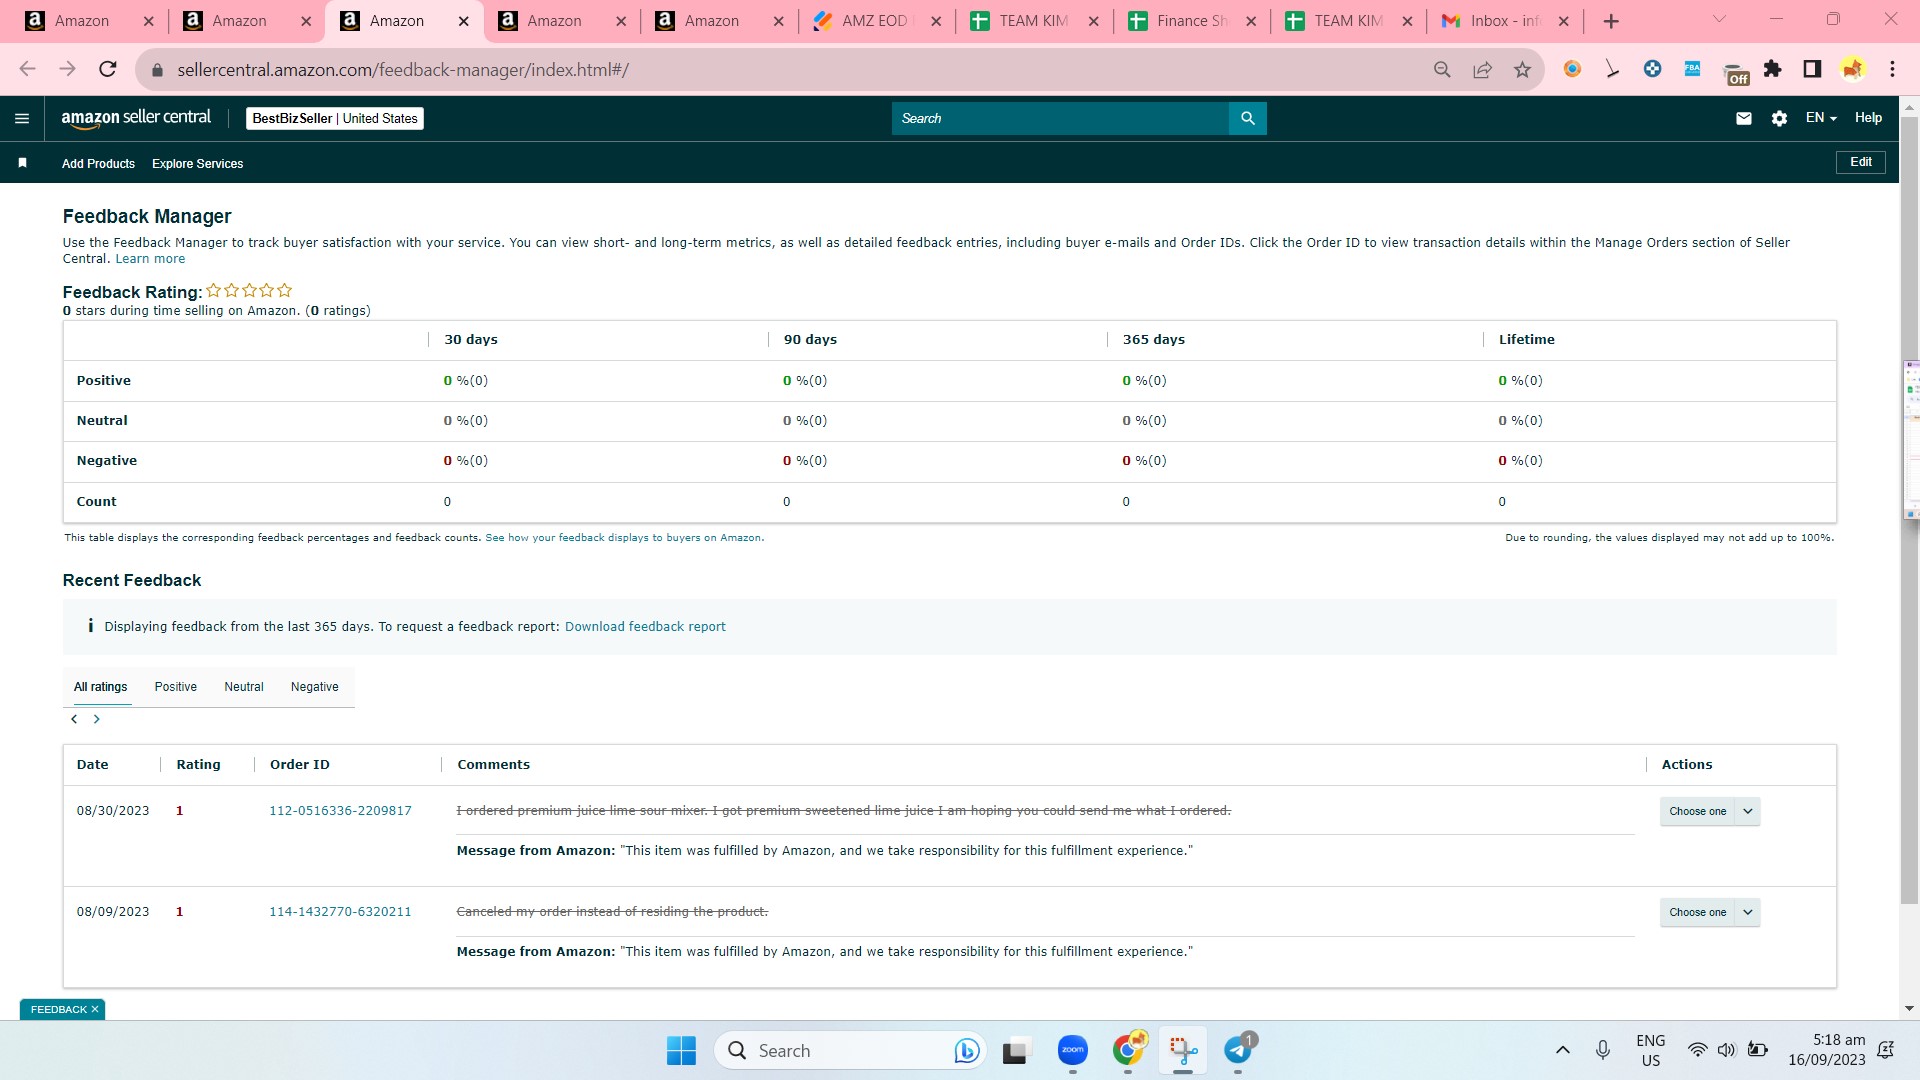Image resolution: width=1920 pixels, height=1080 pixels.
Task: Select the Negative feedback tab
Action: click(314, 687)
